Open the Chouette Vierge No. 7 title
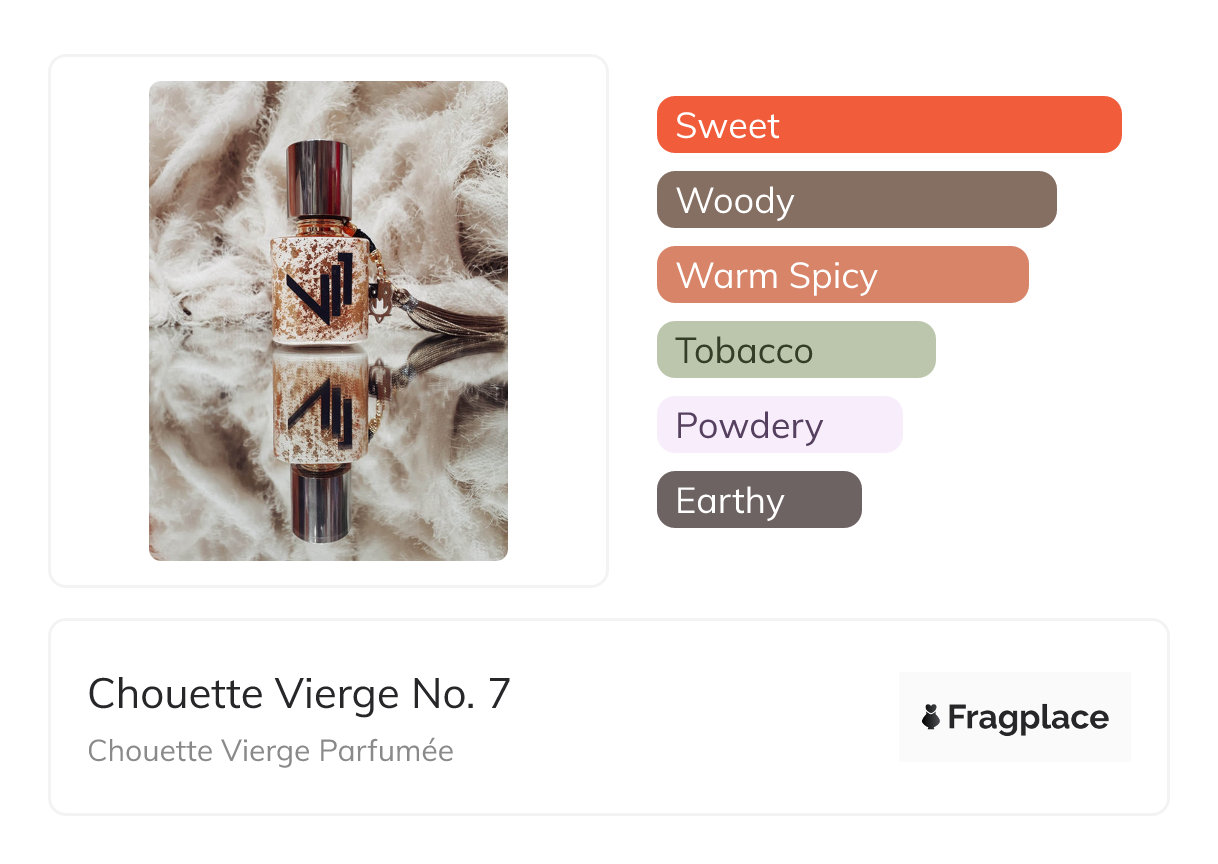This screenshot has width=1218, height=864. pos(299,693)
